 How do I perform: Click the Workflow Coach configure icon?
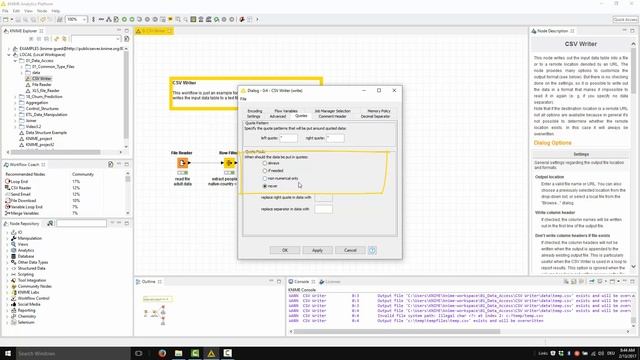click(x=111, y=164)
